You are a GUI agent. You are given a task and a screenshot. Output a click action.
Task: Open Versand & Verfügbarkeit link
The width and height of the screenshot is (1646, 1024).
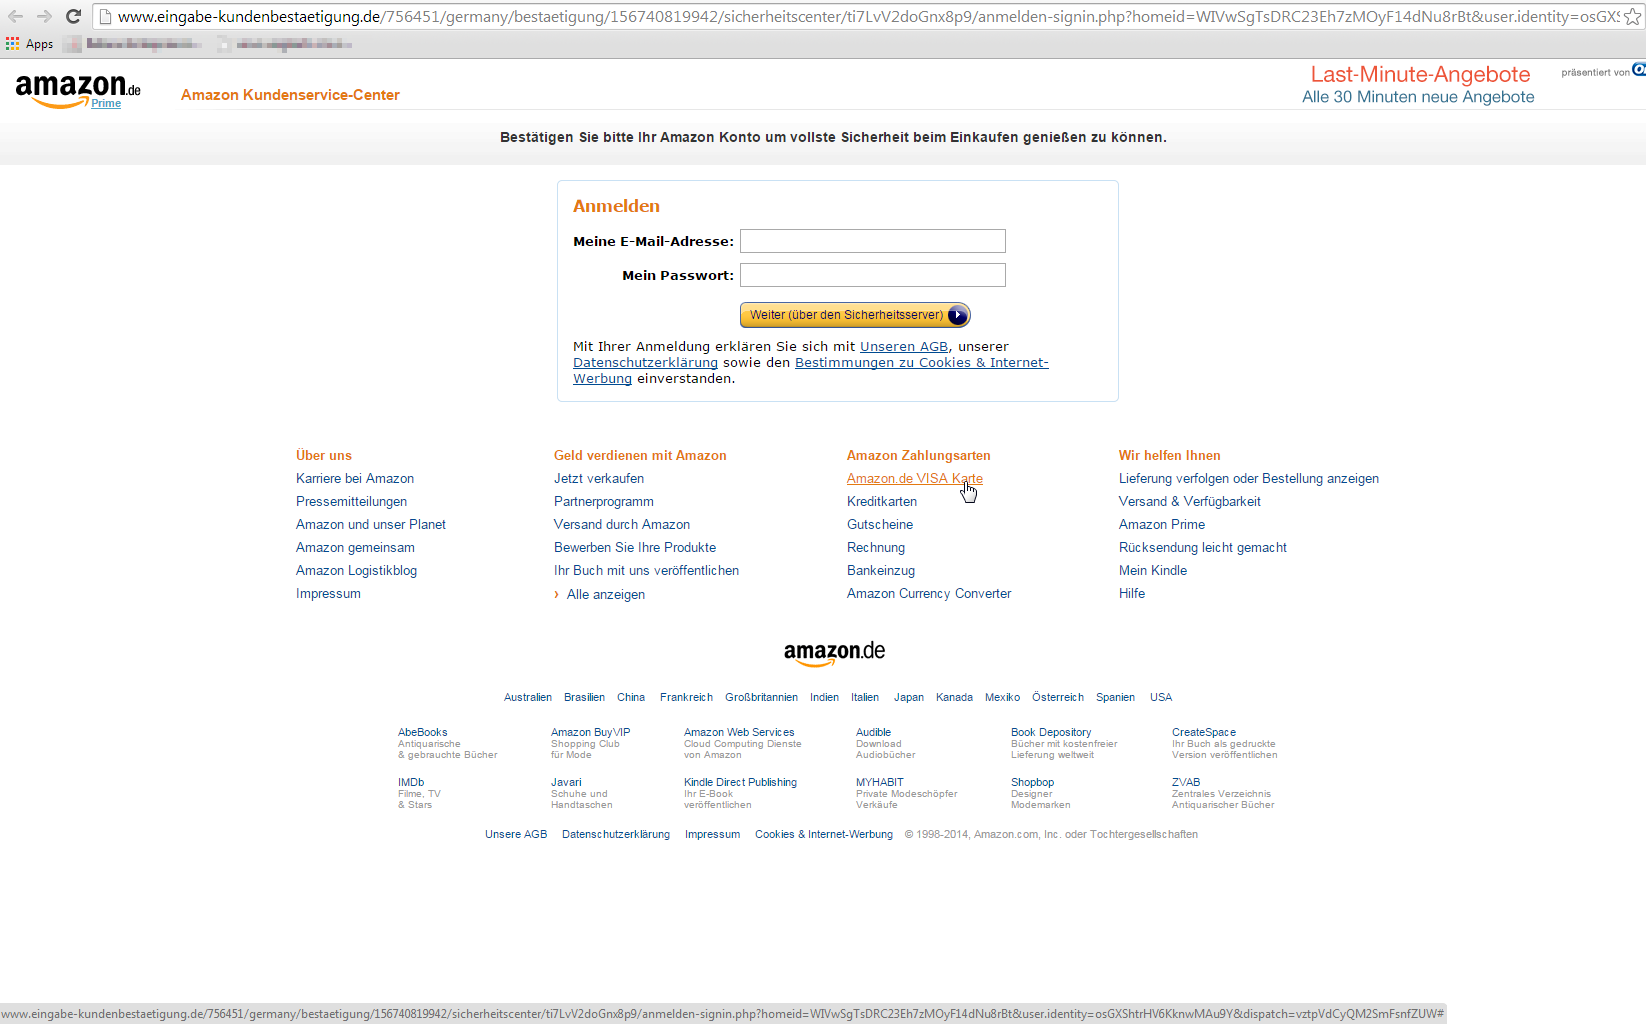[1190, 502]
